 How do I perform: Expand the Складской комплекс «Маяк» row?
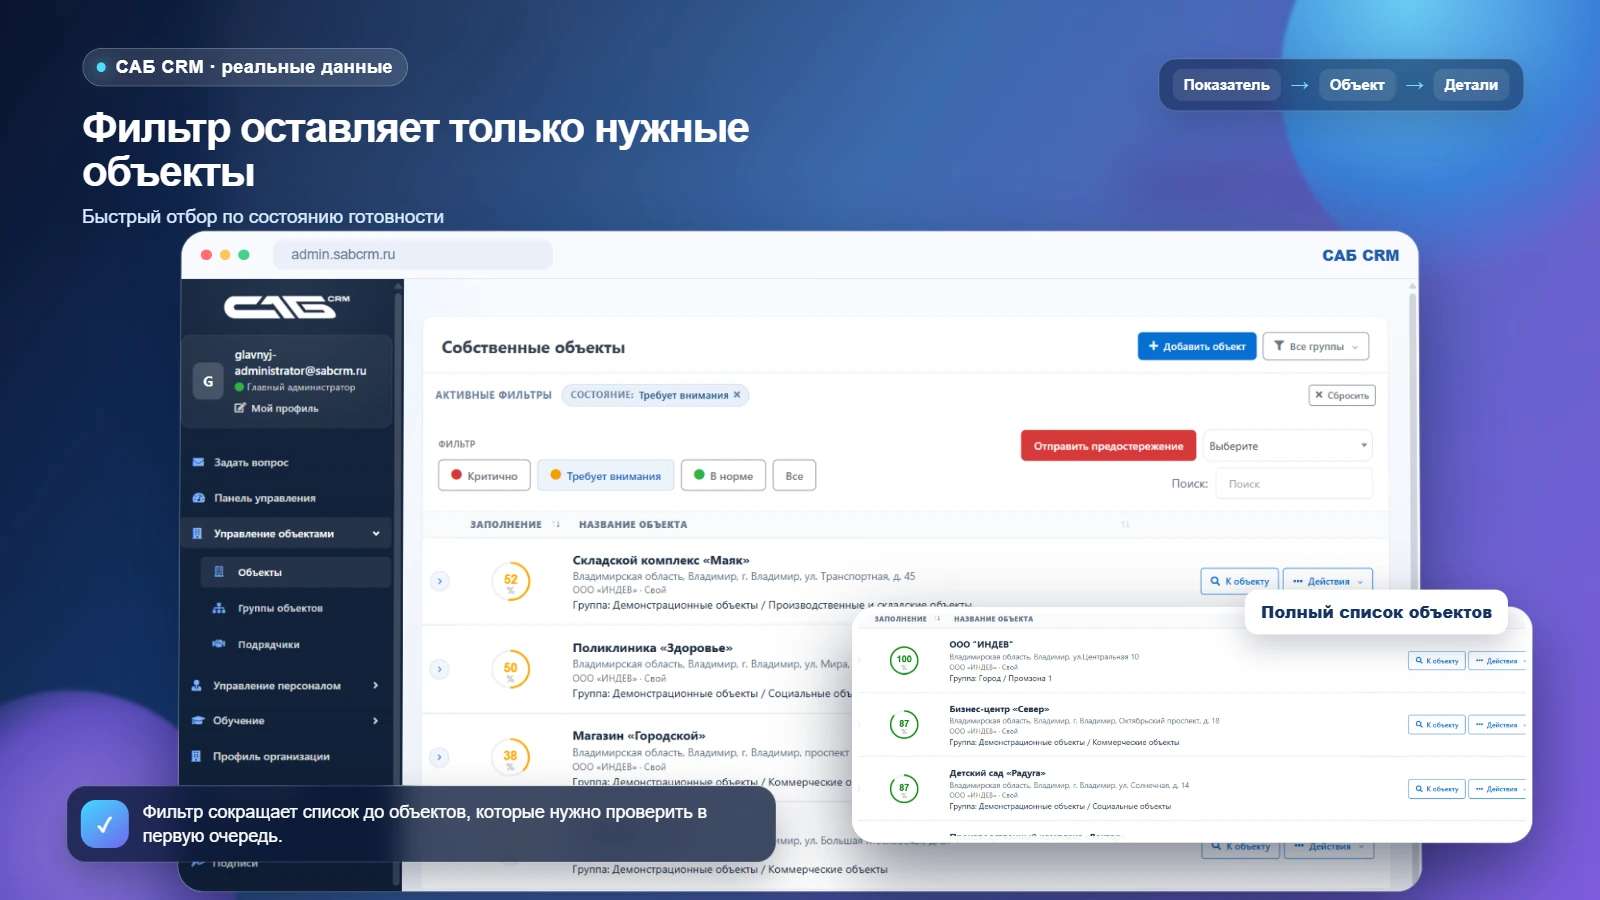coord(440,581)
